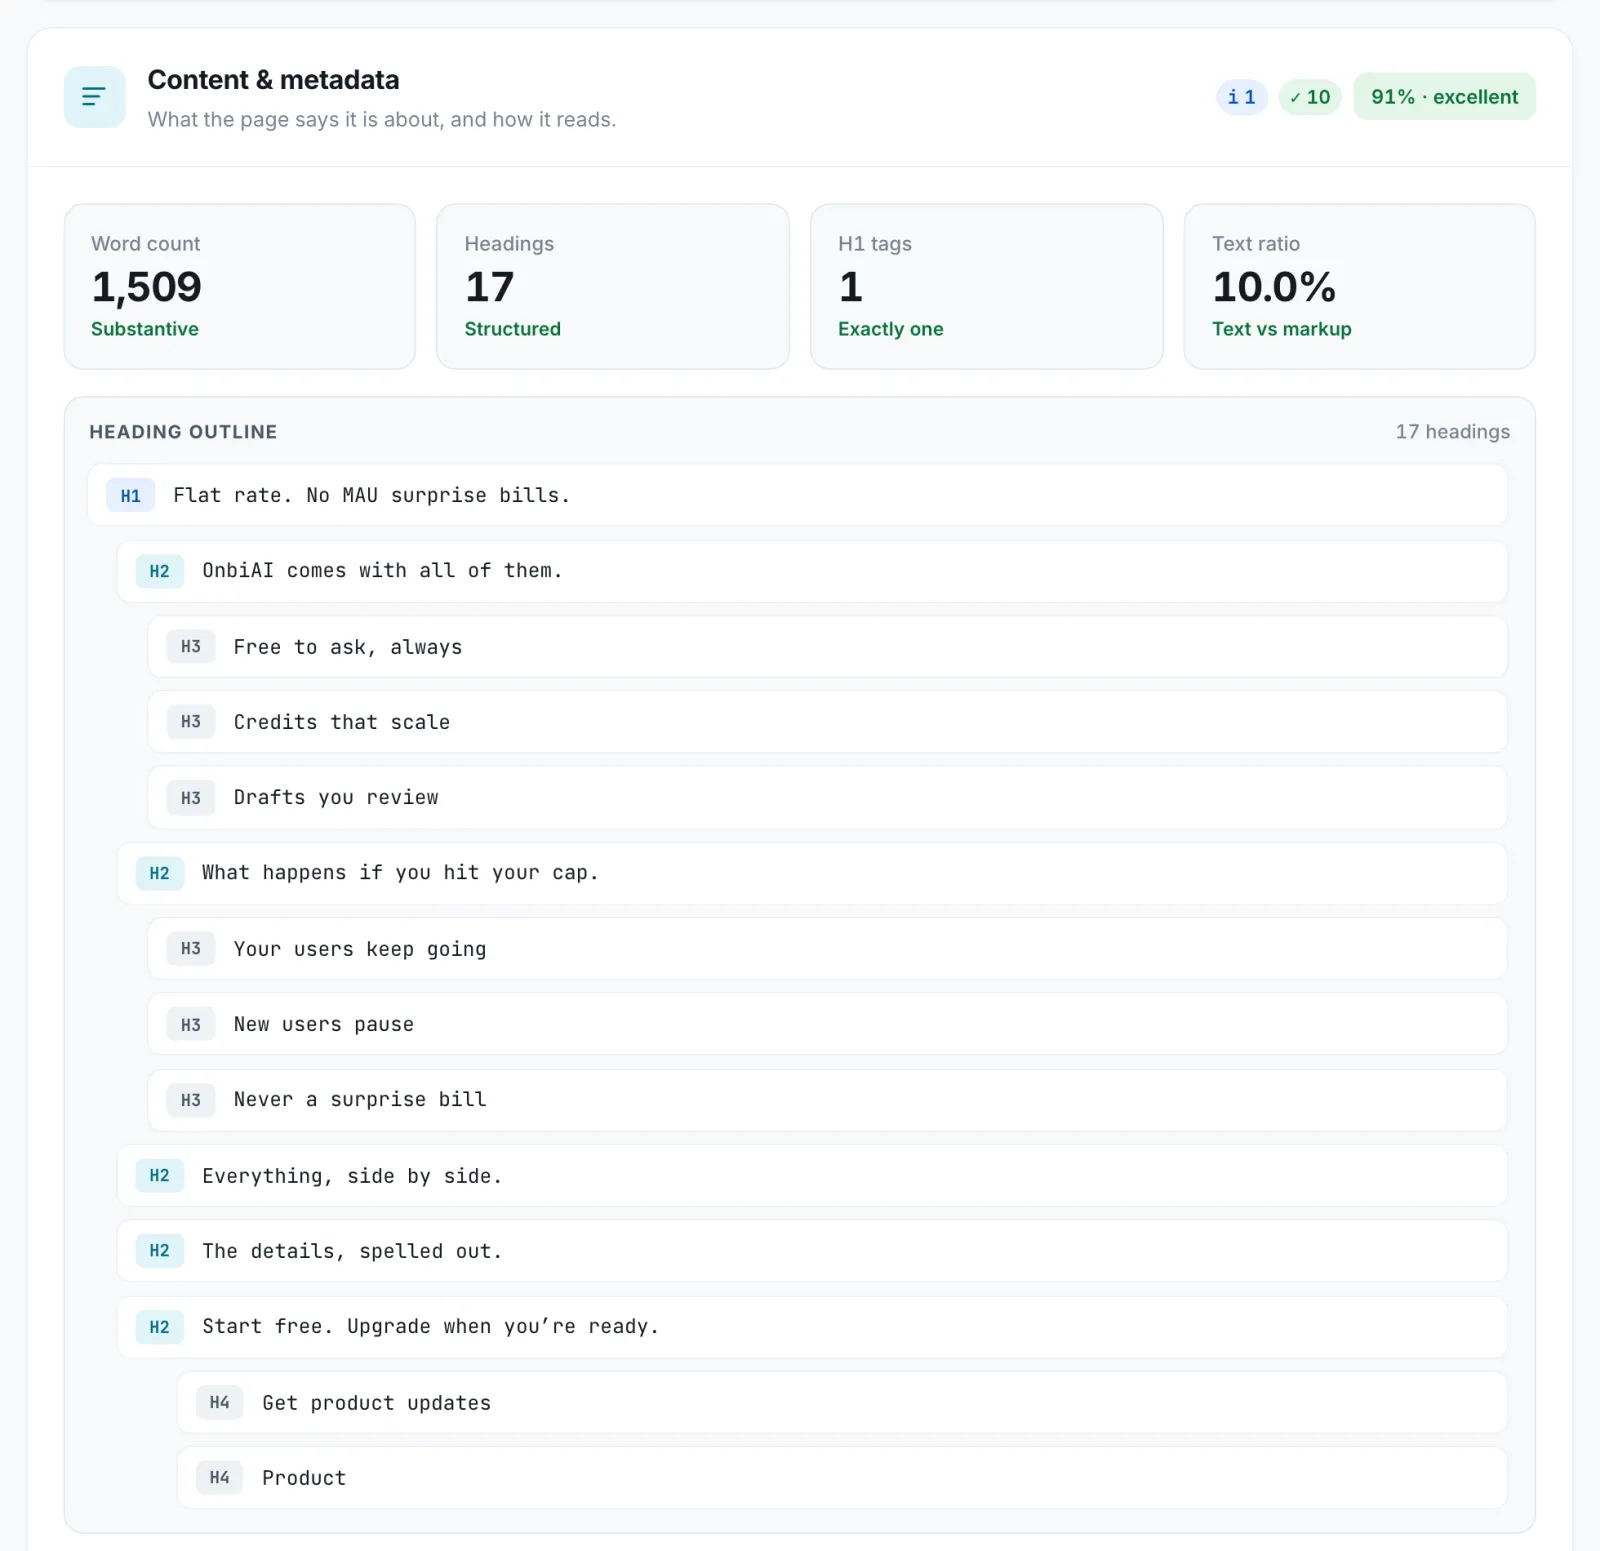Click the info badge showing 1
The image size is (1600, 1551).
(1242, 97)
